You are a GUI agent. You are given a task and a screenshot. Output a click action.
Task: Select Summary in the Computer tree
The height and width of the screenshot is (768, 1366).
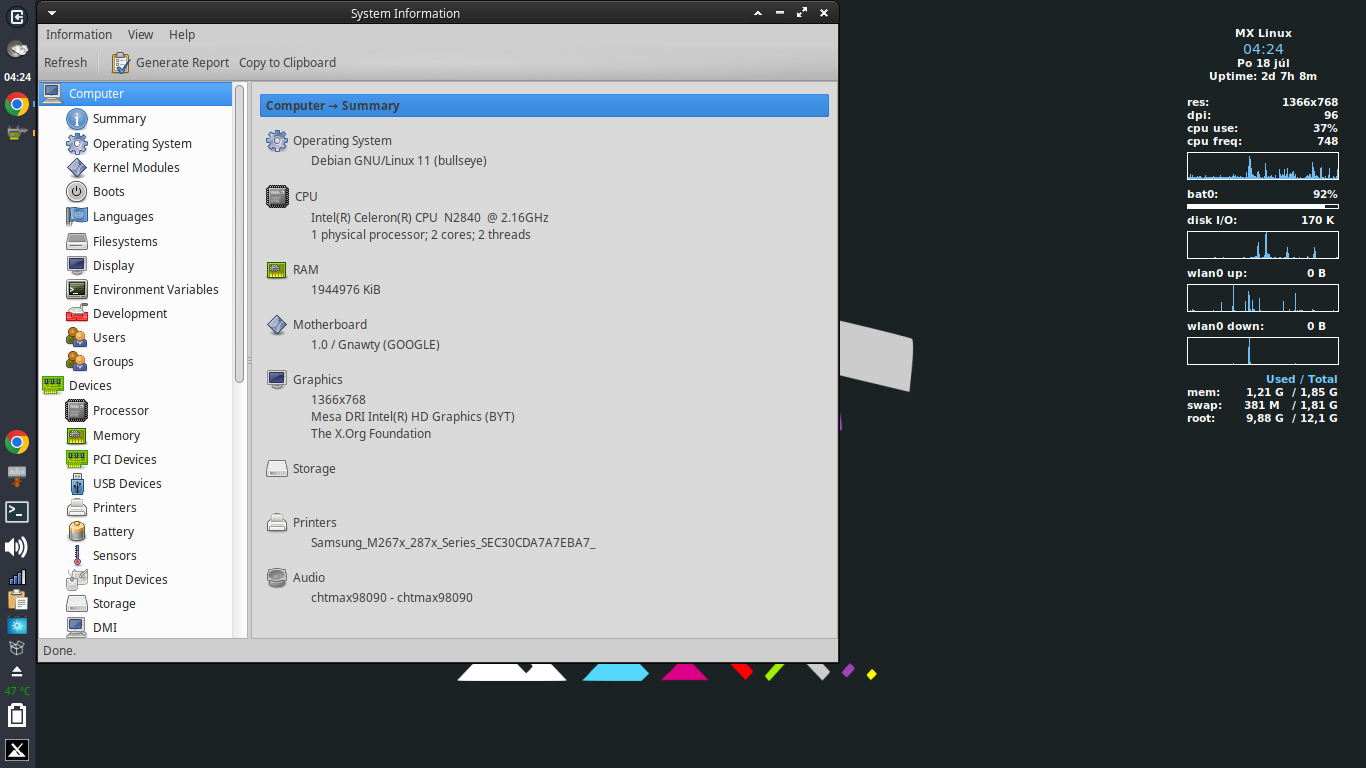coord(119,118)
